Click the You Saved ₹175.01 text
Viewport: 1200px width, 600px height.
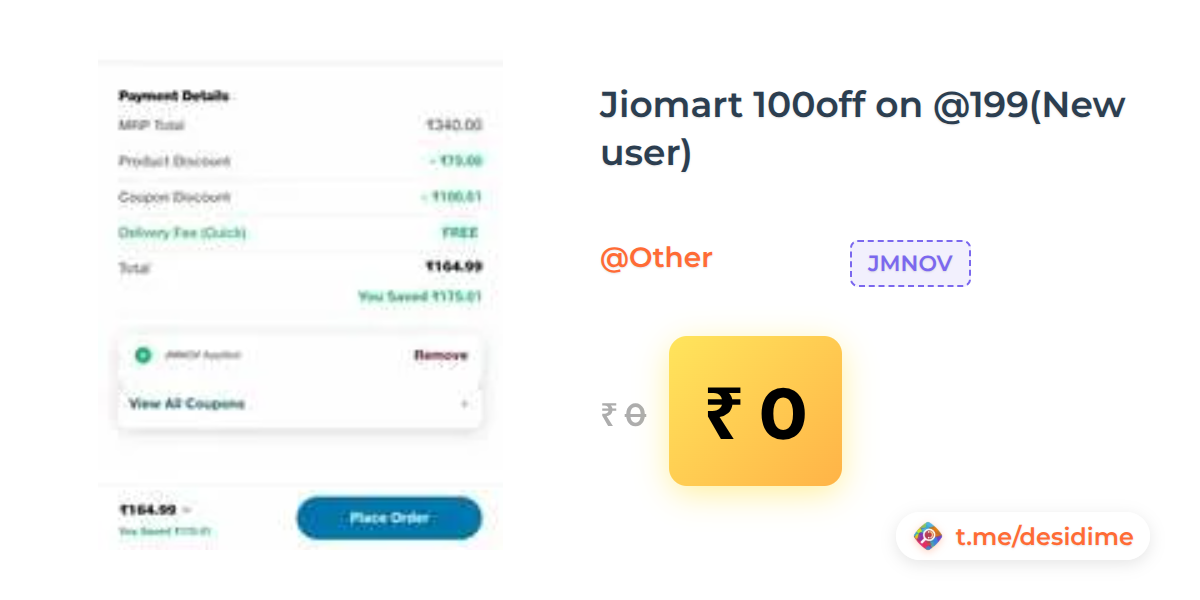(420, 297)
